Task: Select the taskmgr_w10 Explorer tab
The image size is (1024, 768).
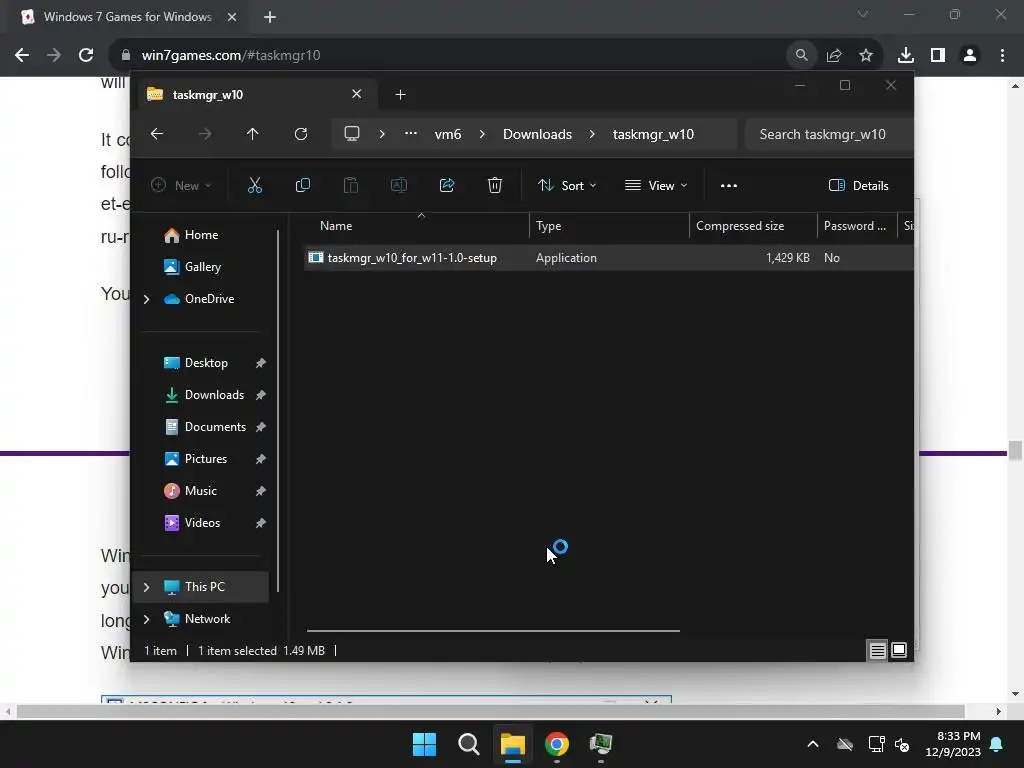Action: pyautogui.click(x=255, y=95)
